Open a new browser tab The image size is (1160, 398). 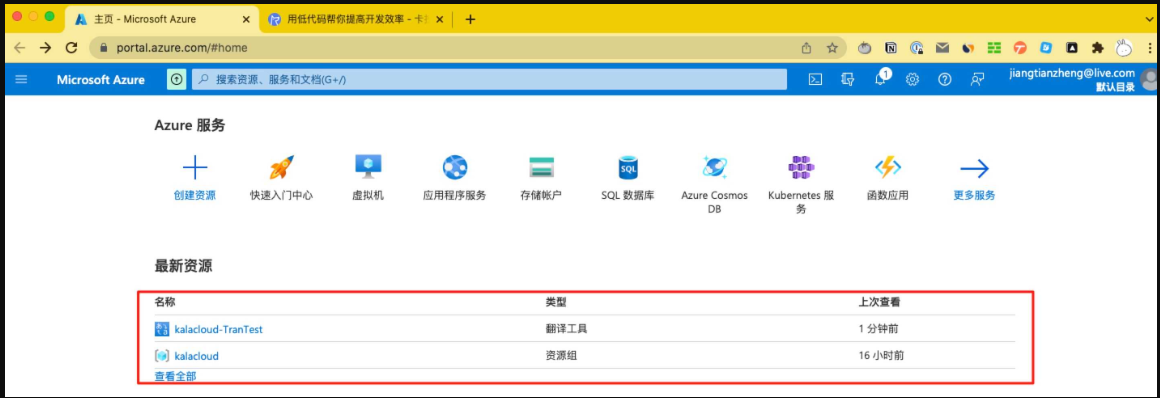coord(470,19)
